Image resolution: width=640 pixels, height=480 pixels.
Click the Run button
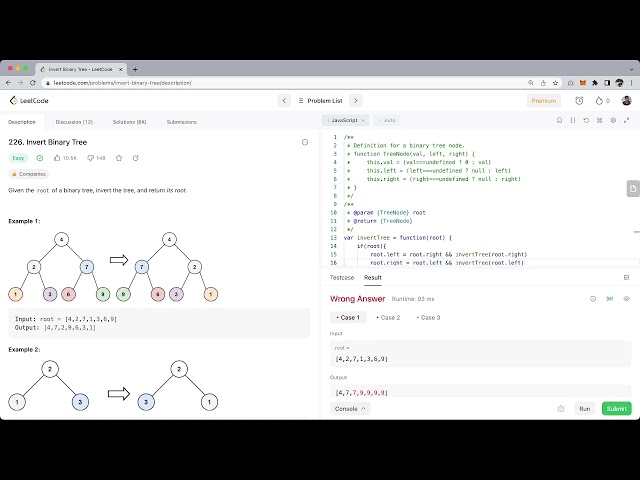point(584,409)
